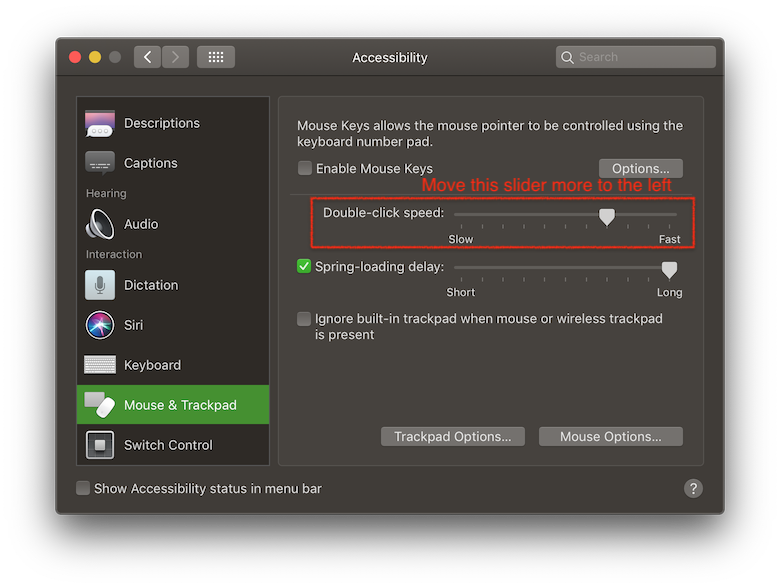Click the Spring-loading delay slider thumb
Screen dimensions: 780x588
[669, 270]
